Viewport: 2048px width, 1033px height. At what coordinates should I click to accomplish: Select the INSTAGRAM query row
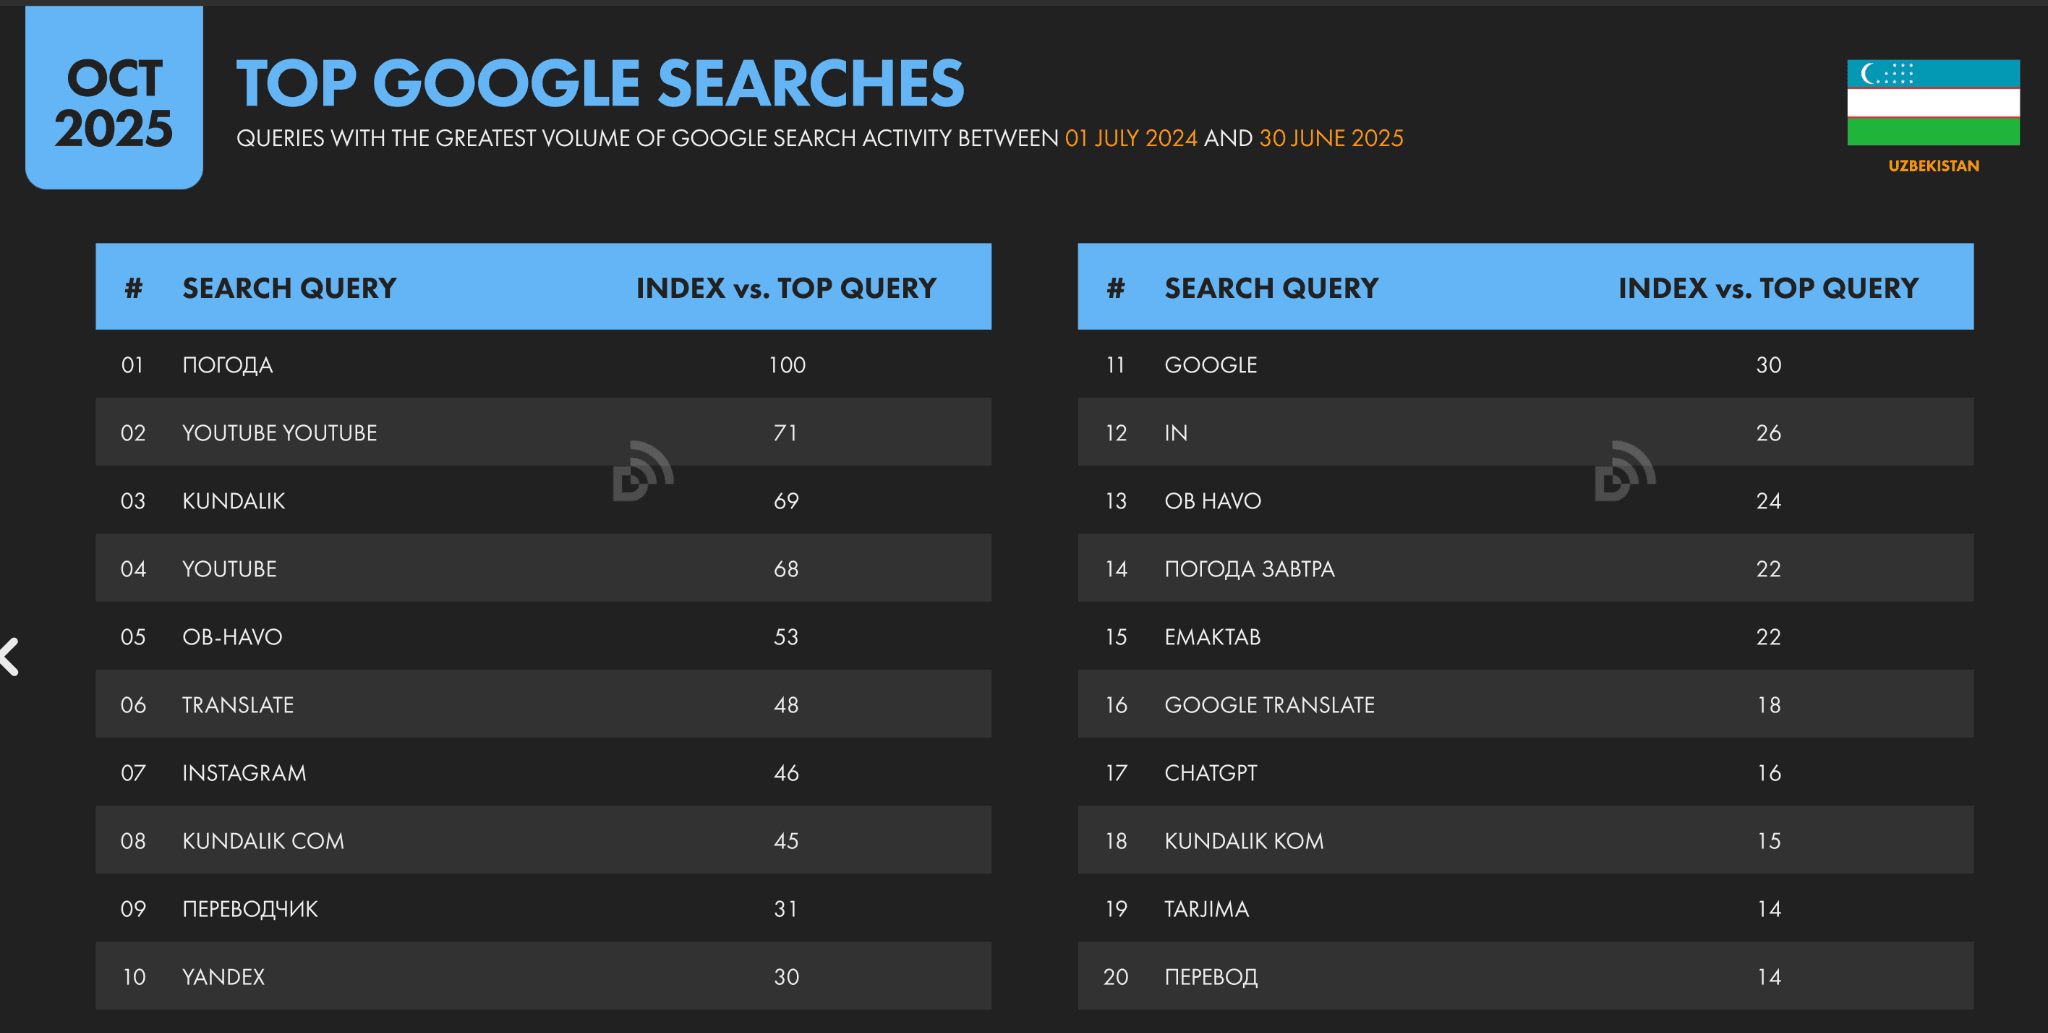(543, 772)
